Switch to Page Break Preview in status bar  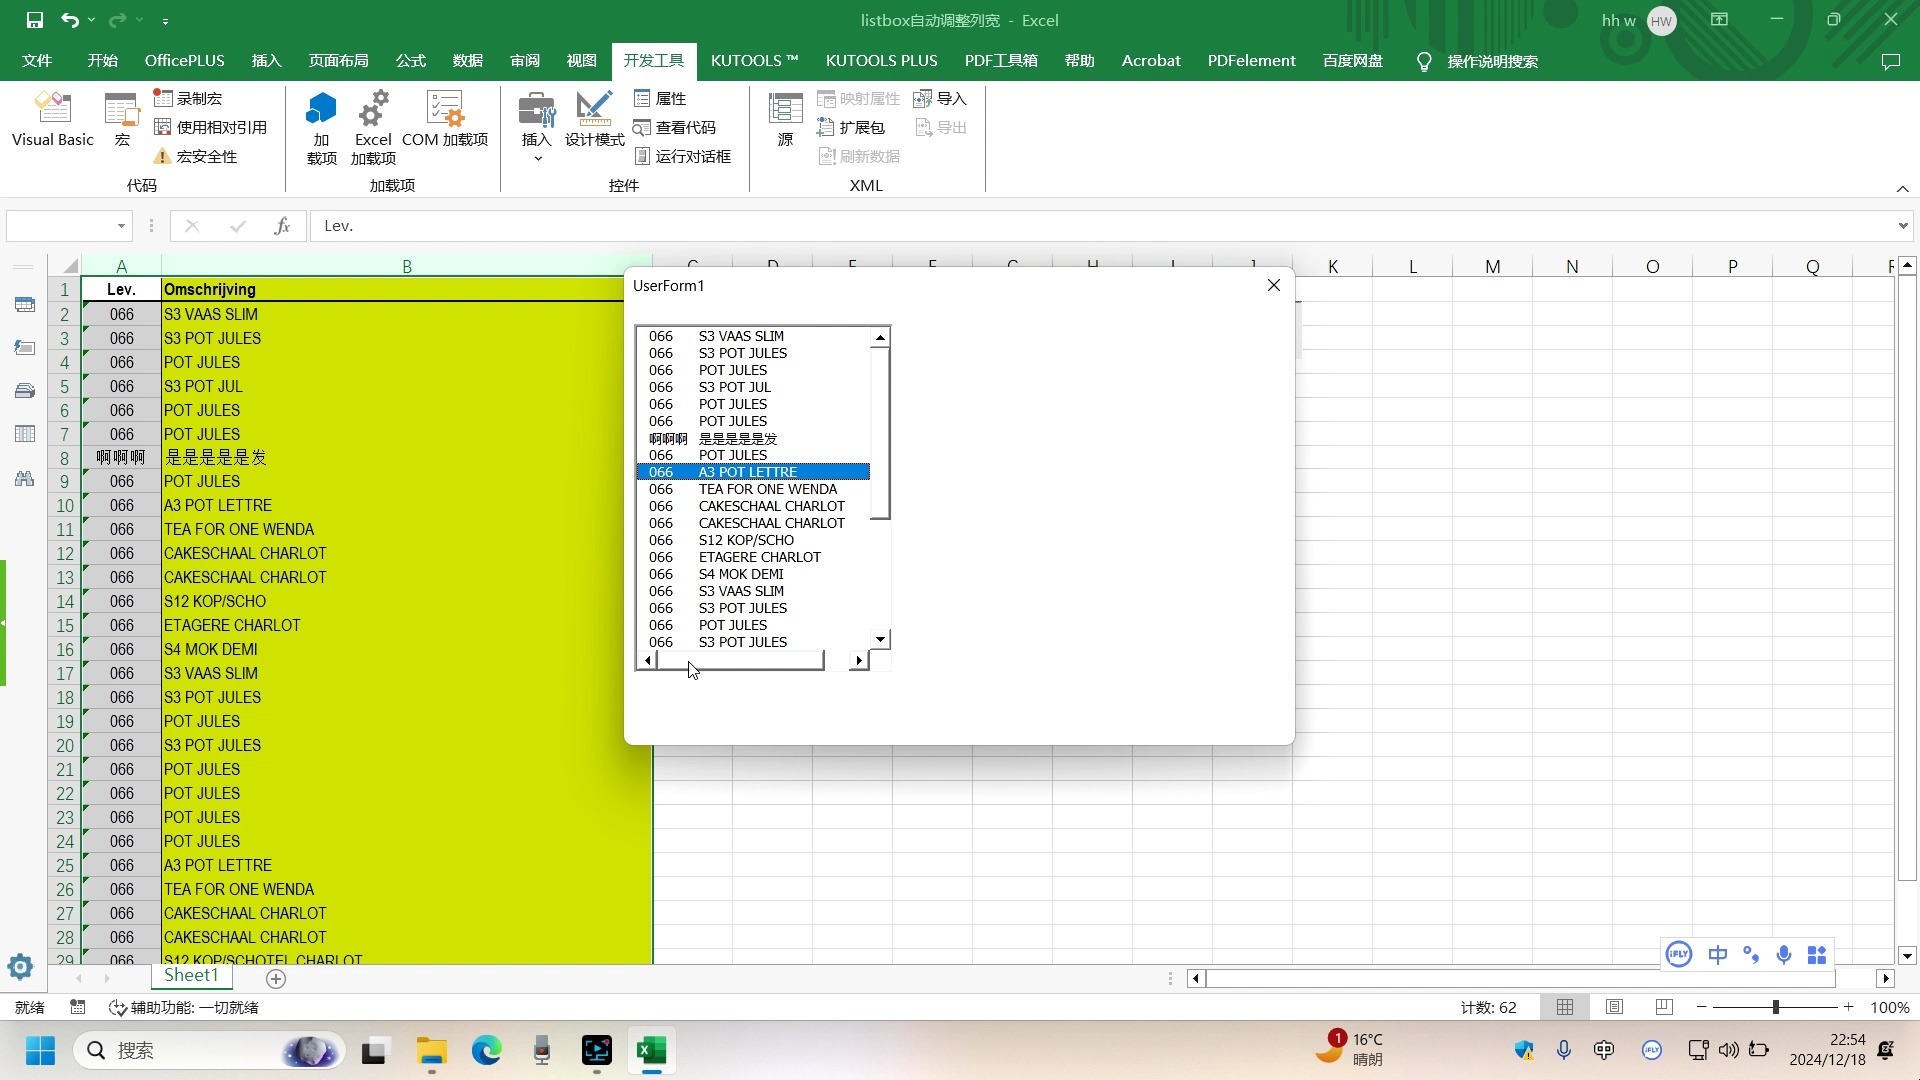(x=1663, y=1007)
